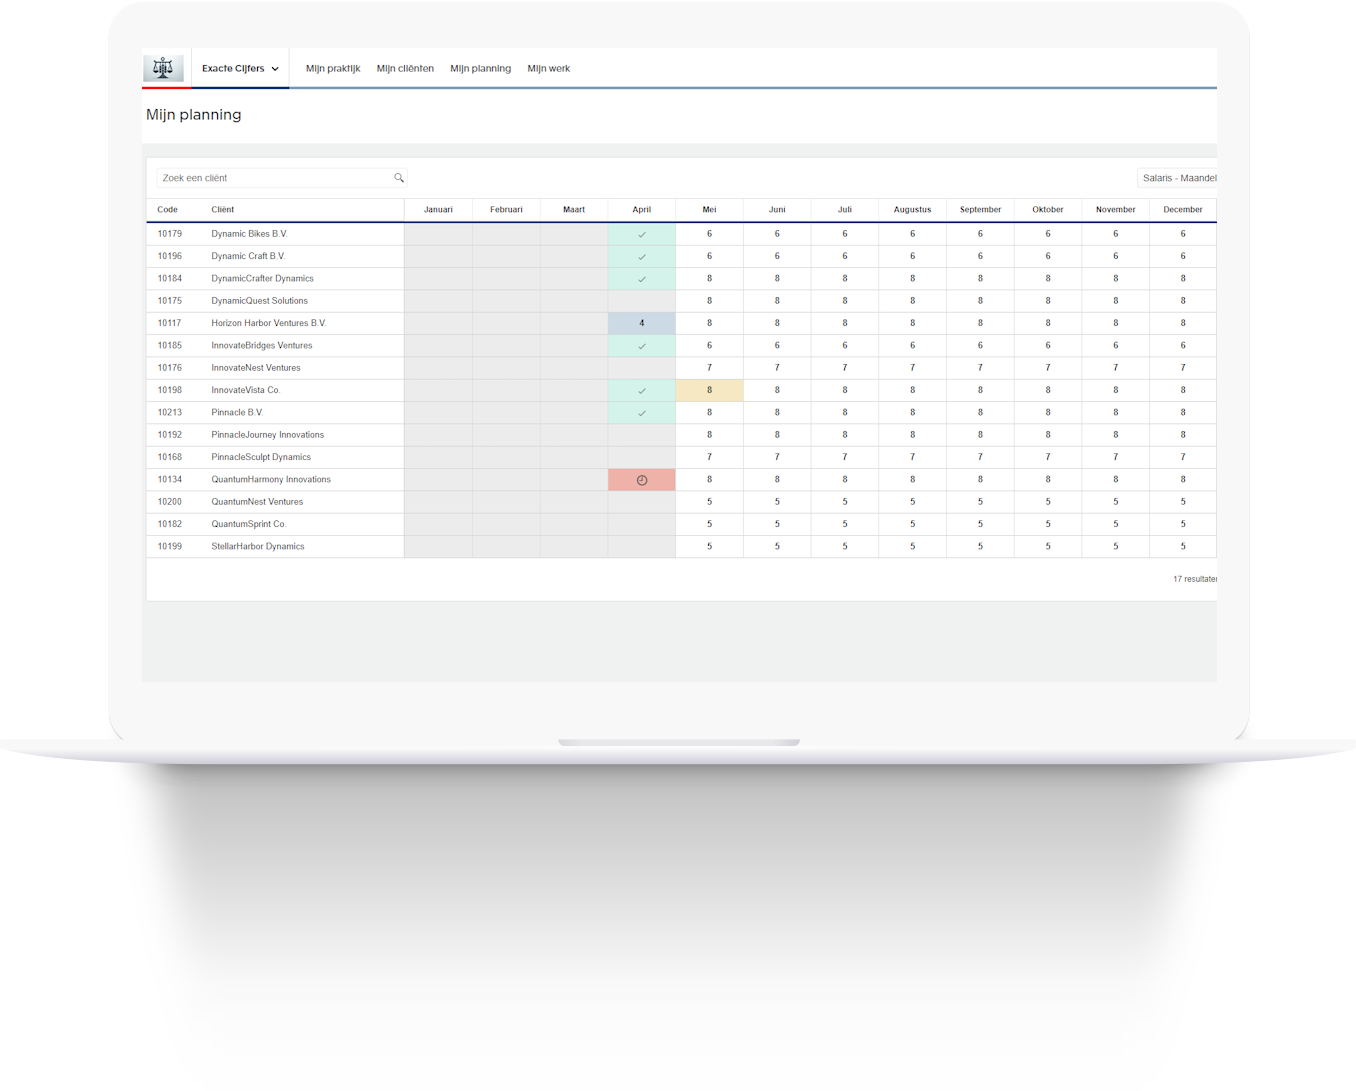Select client code 10179

point(170,234)
